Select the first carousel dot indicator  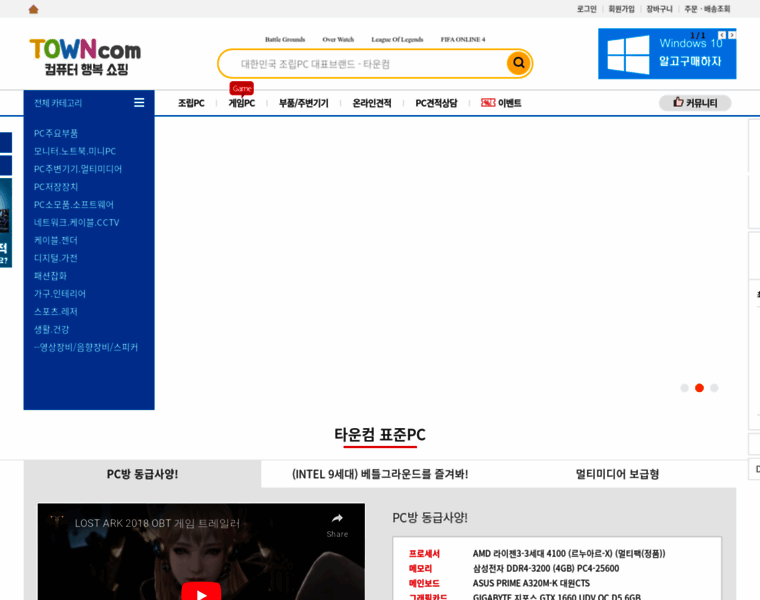click(684, 388)
